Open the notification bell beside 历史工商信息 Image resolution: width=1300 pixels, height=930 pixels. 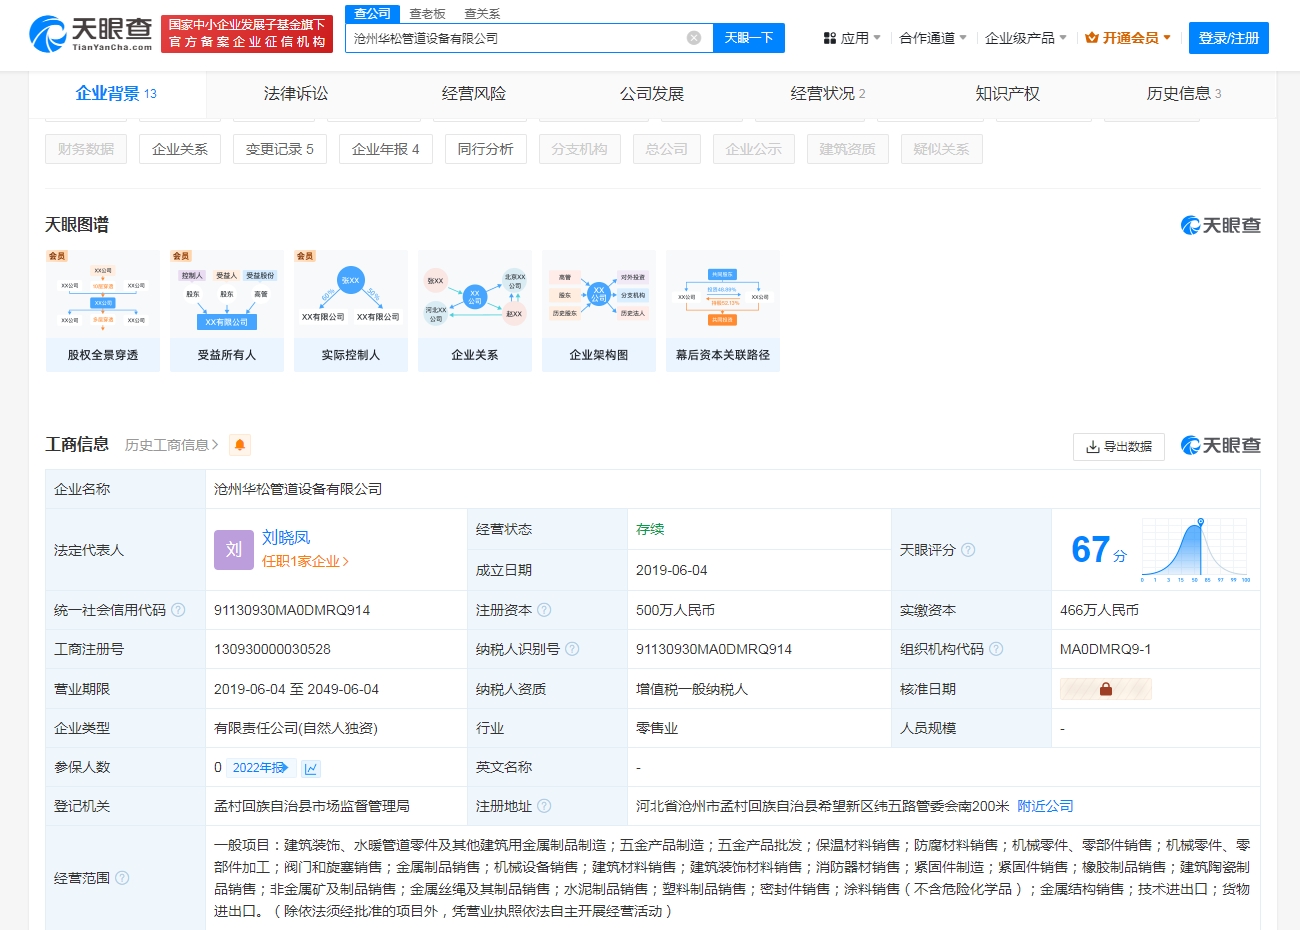[240, 445]
